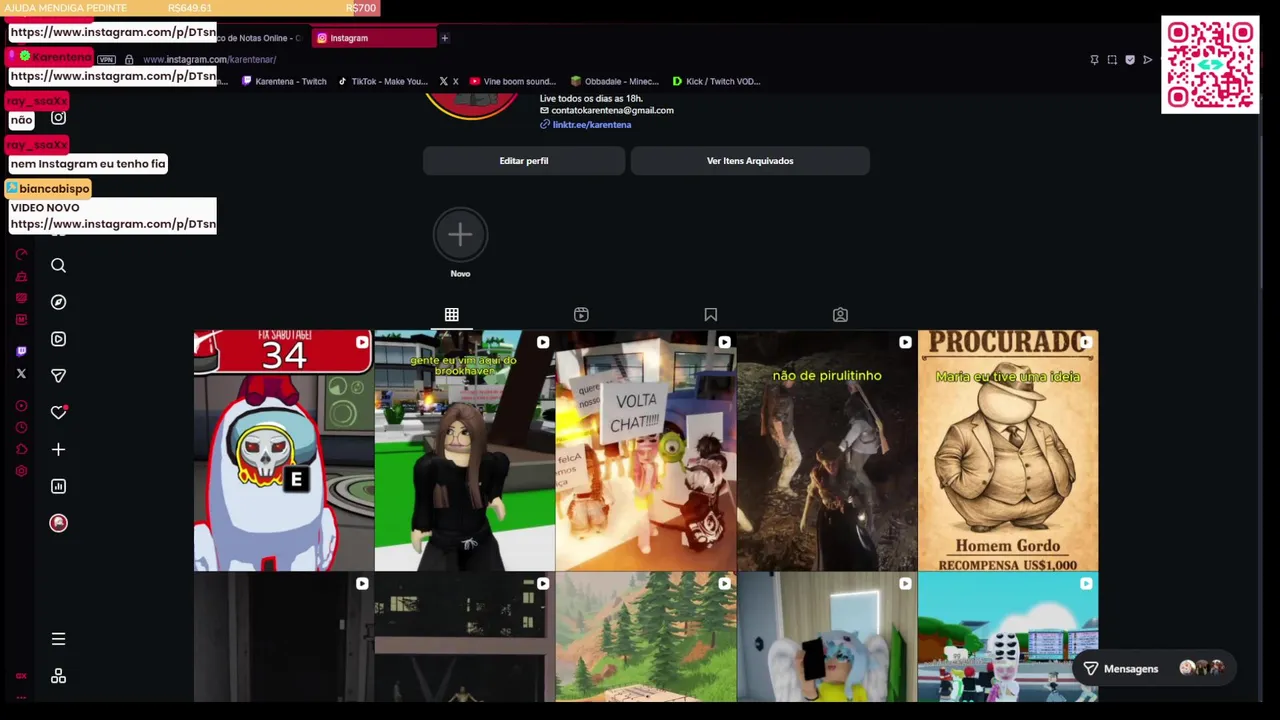Viewport: 1280px width, 720px height.
Task: Open the dashboard bar-chart icon
Action: pos(58,486)
